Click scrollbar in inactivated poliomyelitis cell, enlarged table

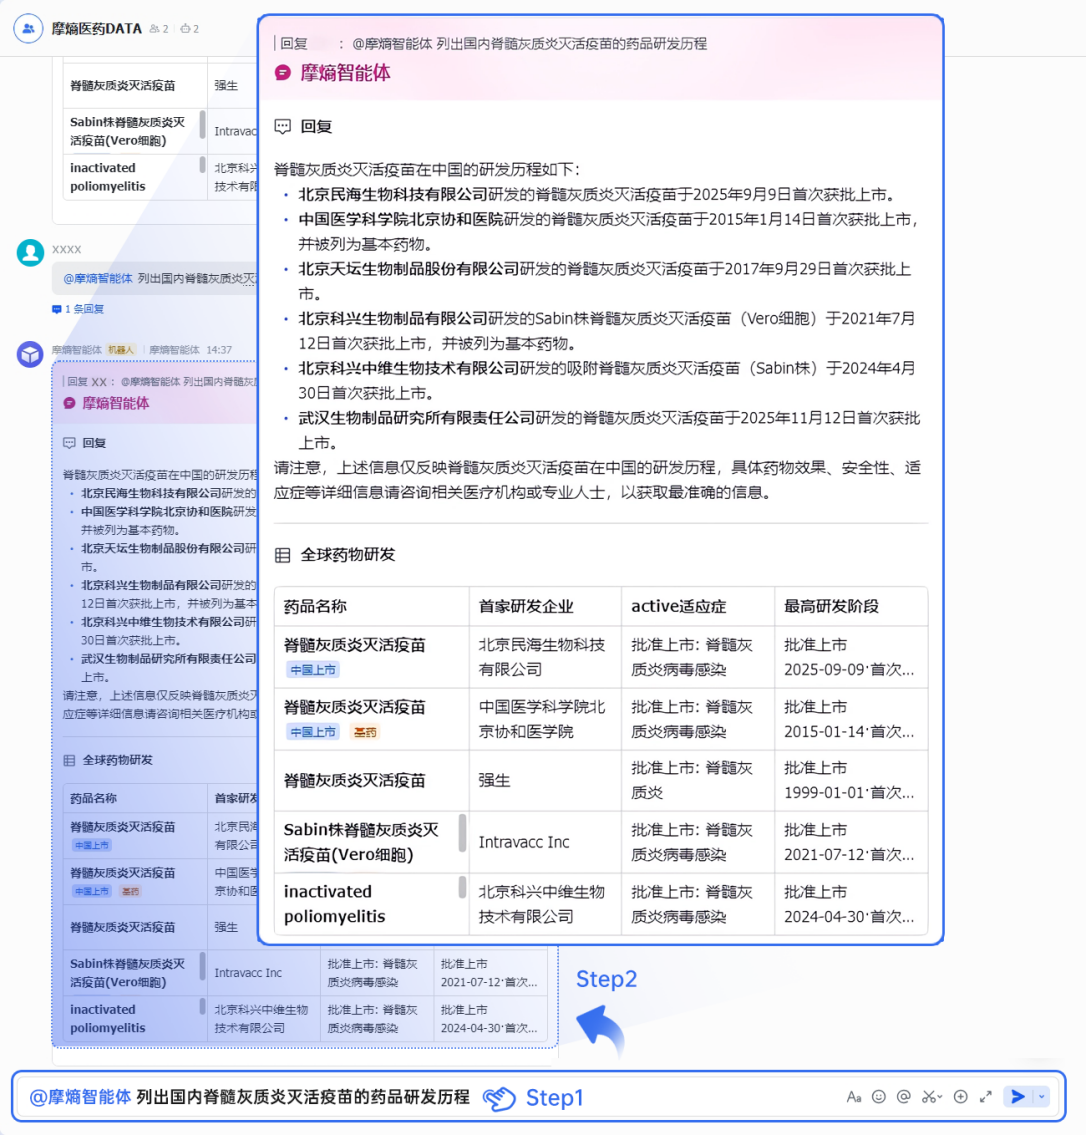click(x=463, y=887)
